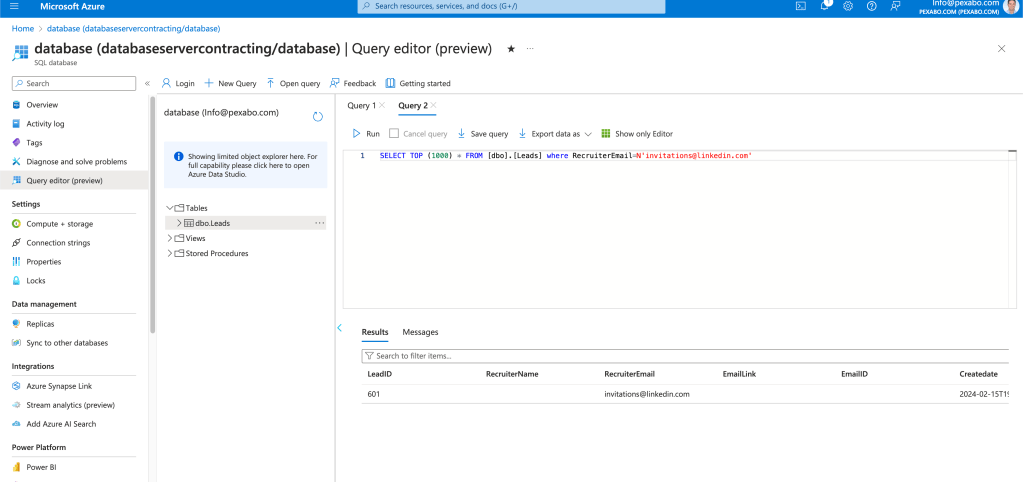Click the Home breadcrumb link

click(x=22, y=29)
